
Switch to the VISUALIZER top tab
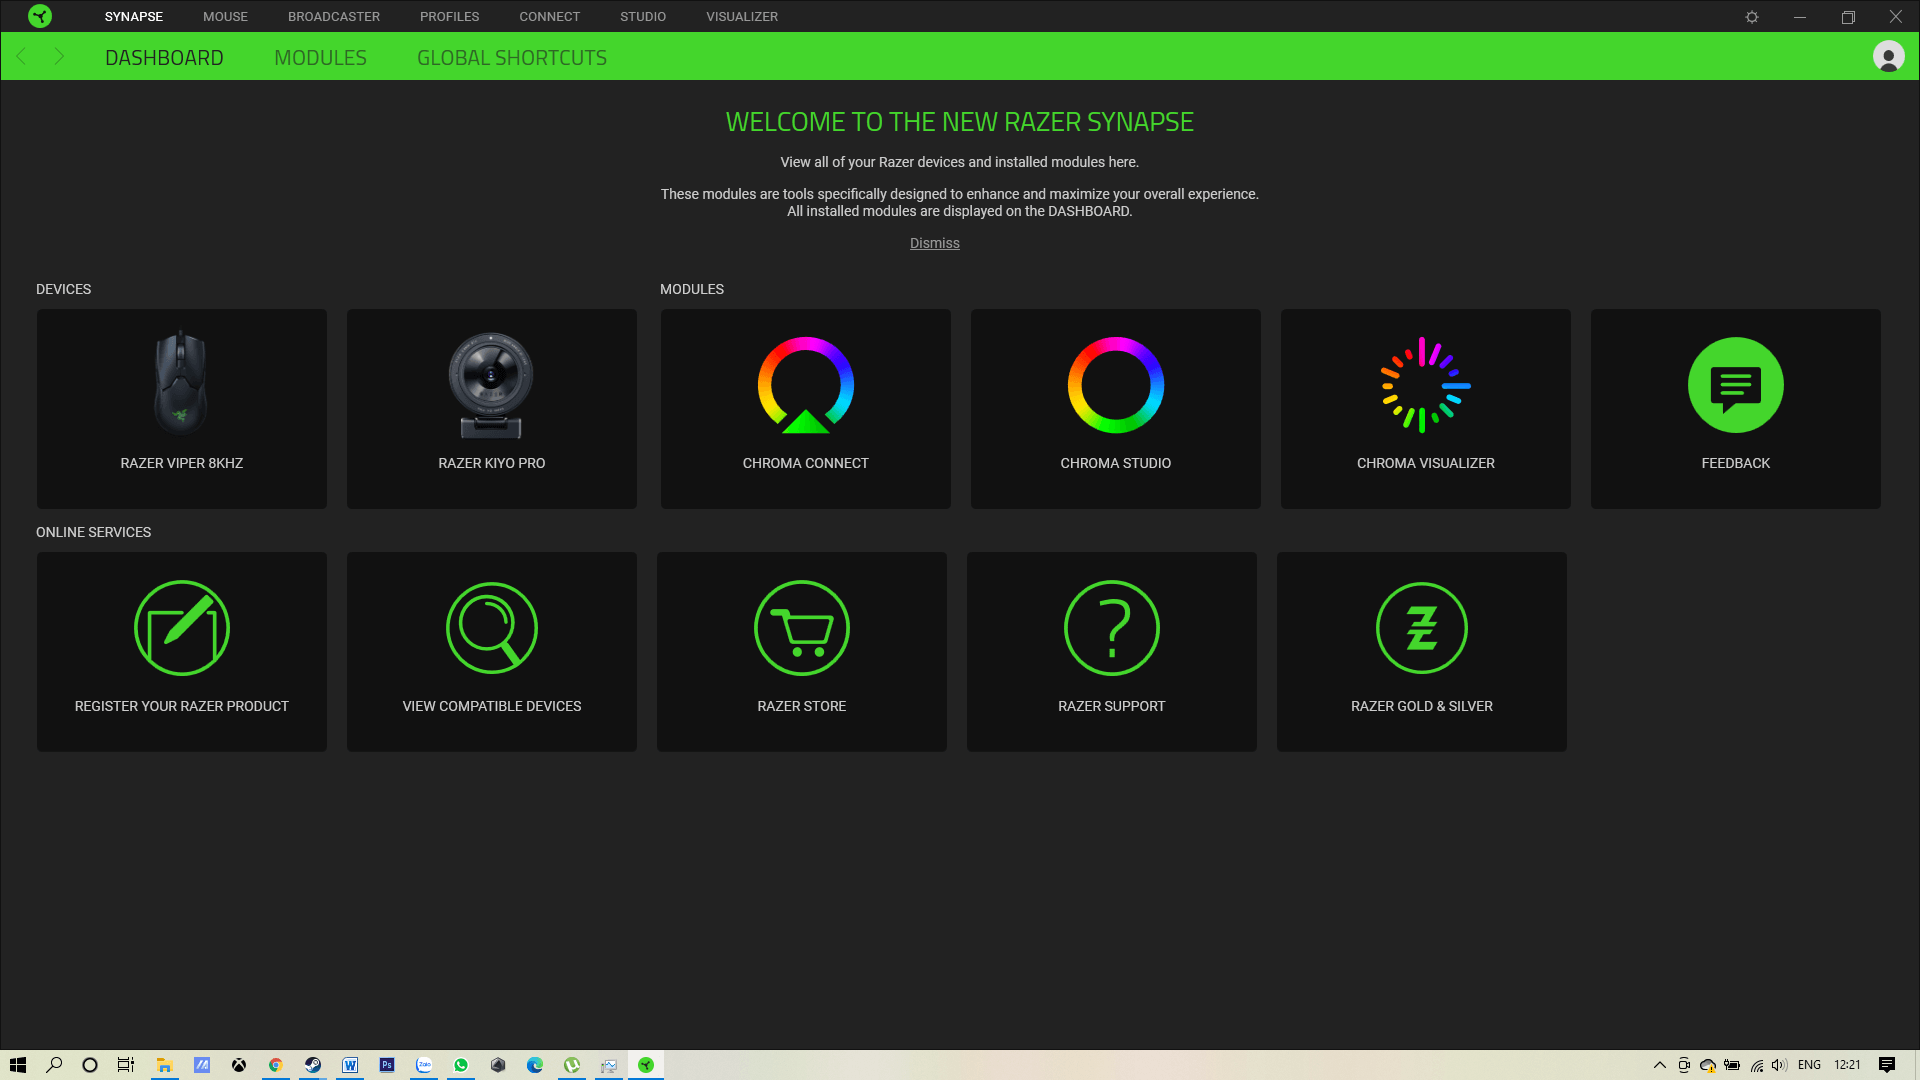[742, 17]
